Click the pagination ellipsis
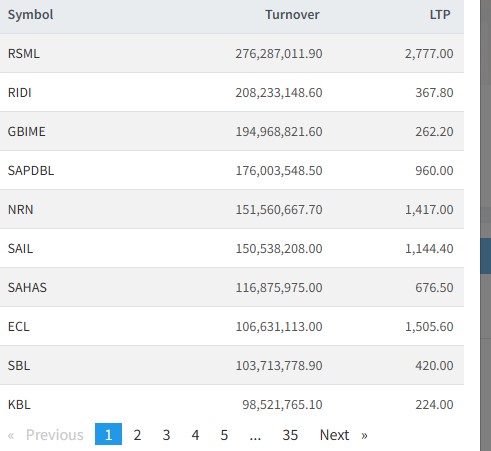The height and width of the screenshot is (451, 491). coord(255,435)
